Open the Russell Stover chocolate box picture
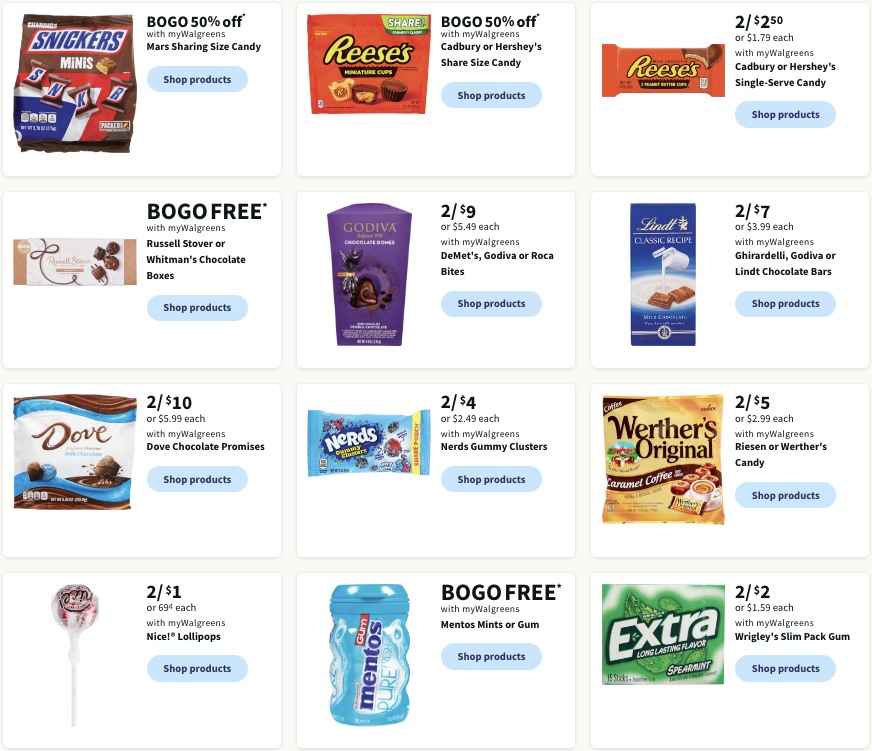Viewport: 872px width, 751px height. click(x=75, y=261)
